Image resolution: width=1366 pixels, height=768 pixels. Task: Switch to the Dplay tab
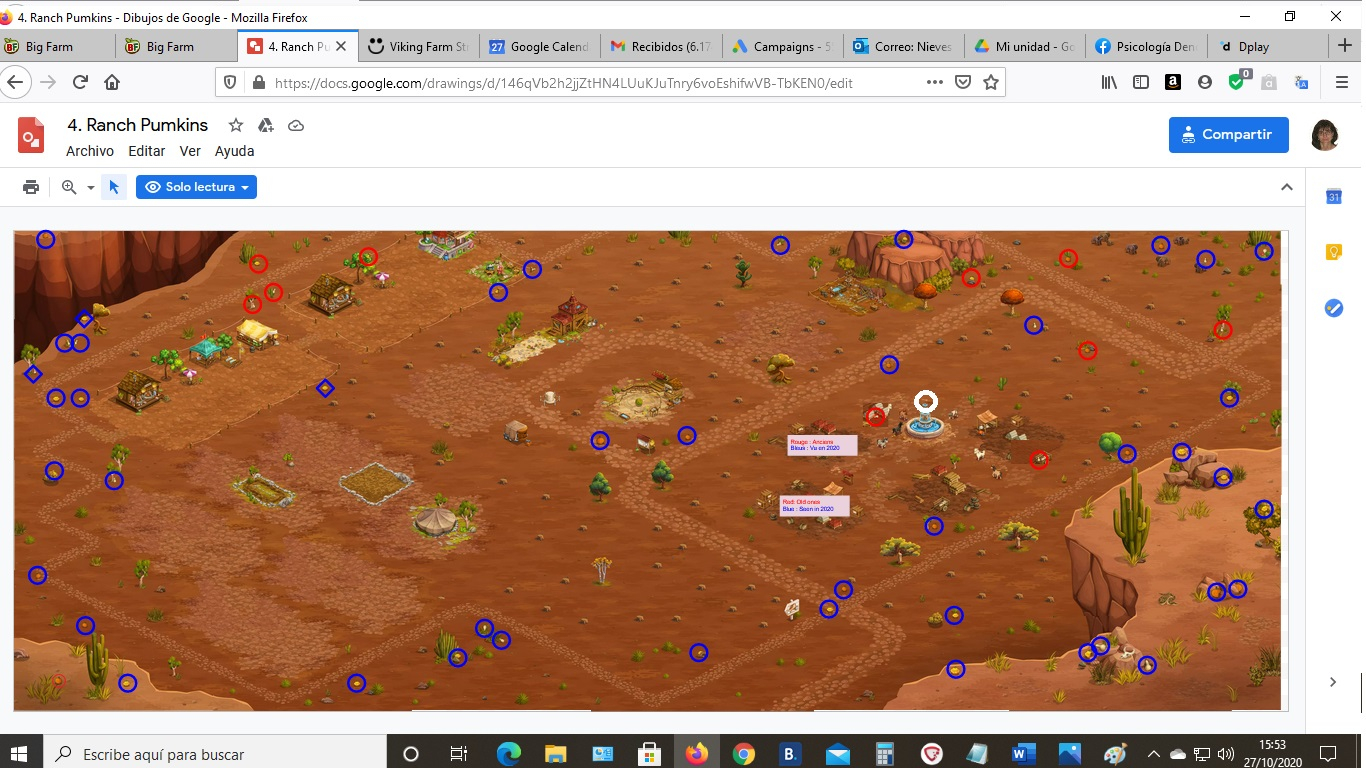click(1266, 46)
